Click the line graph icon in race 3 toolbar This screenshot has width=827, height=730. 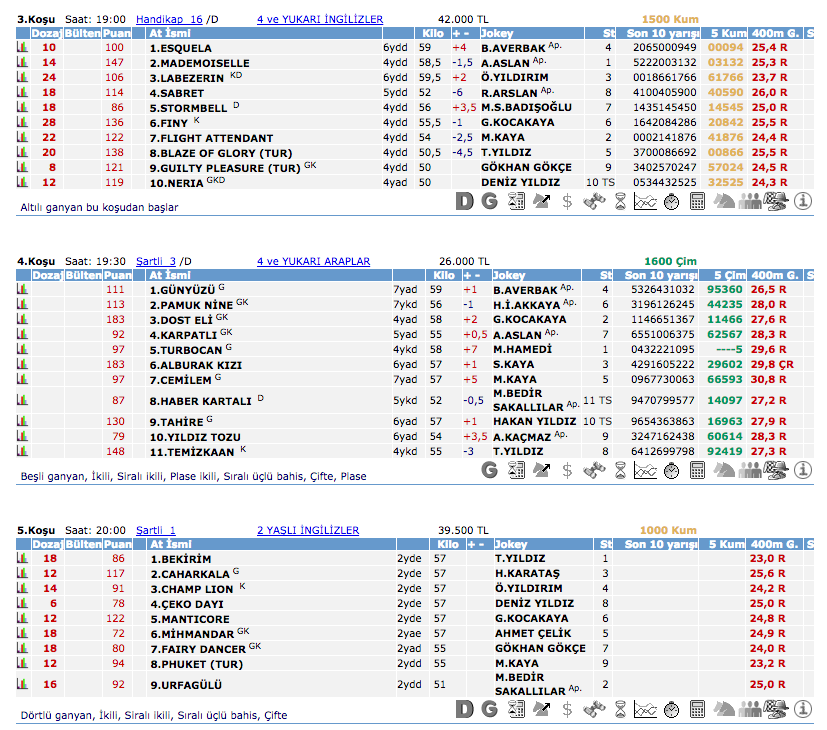tap(645, 201)
